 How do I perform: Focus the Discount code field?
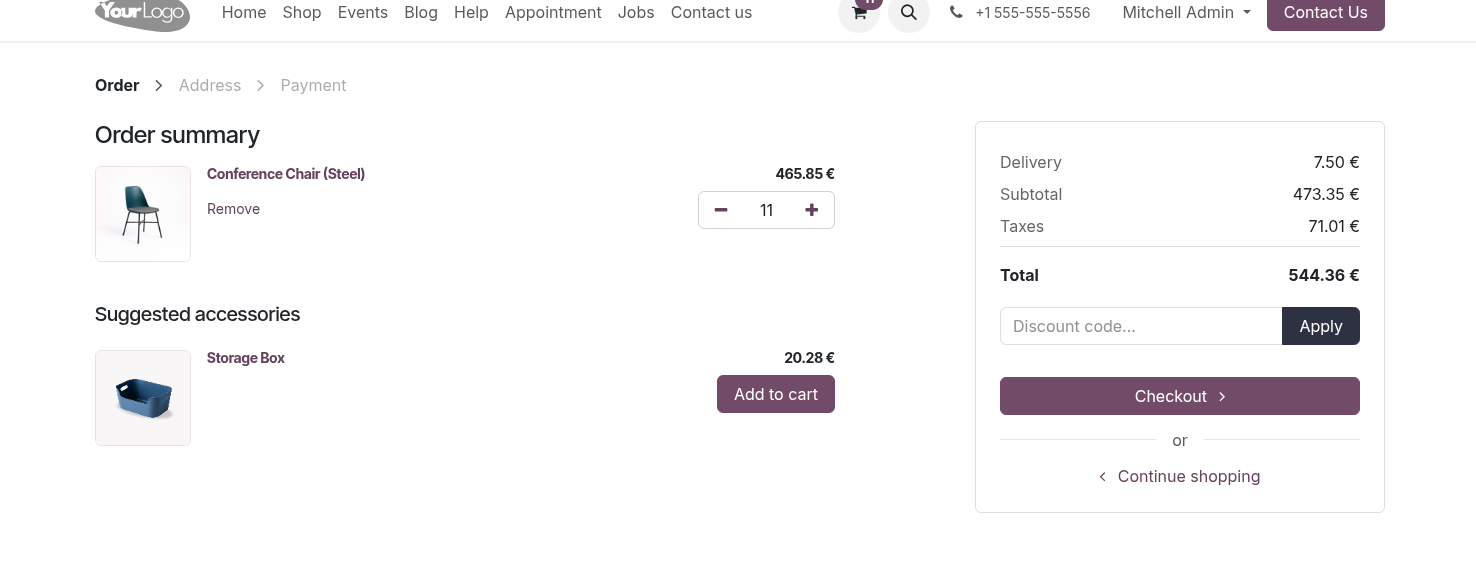[x=1141, y=326]
